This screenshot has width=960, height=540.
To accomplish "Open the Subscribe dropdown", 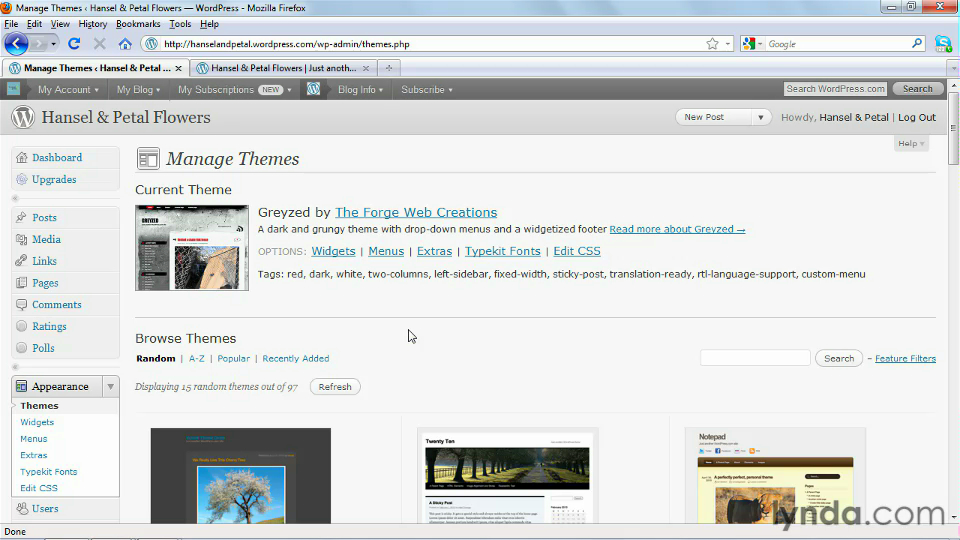I will [x=427, y=89].
